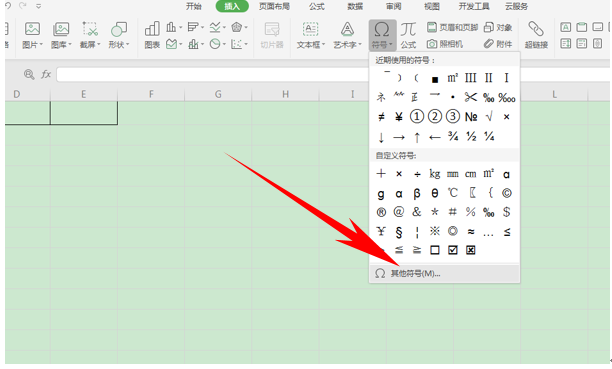Switch to the 开始 ribbon tab
Screen dimensions: 612x369
point(194,6)
